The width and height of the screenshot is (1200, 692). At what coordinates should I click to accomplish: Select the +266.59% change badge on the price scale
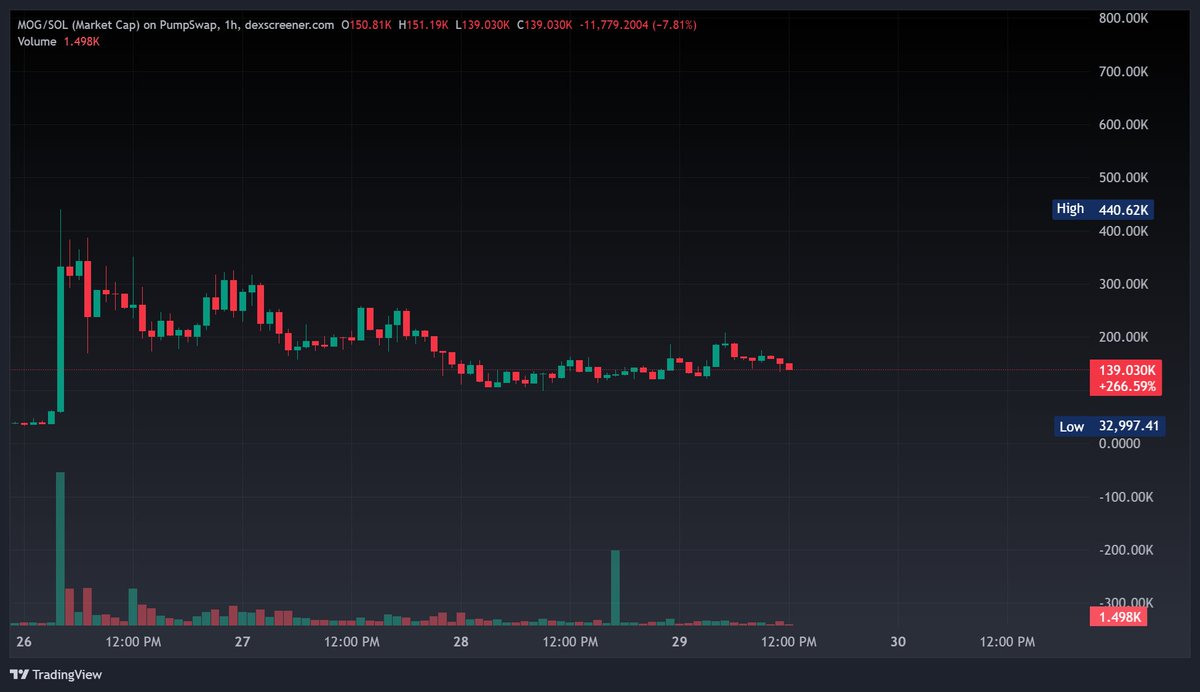[1126, 385]
